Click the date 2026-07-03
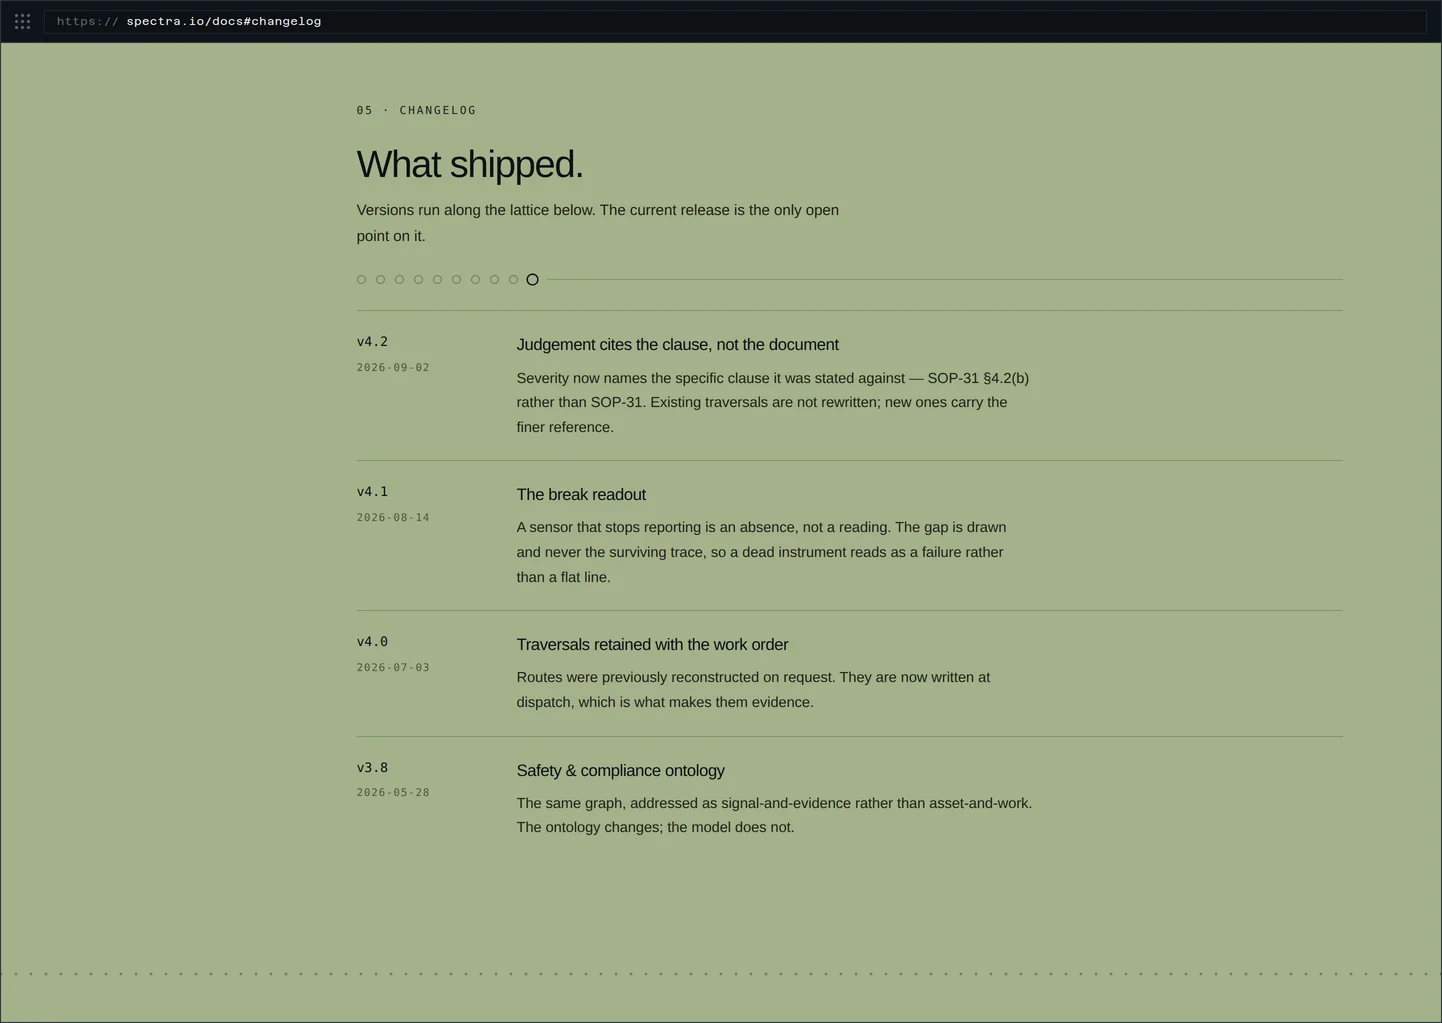The height and width of the screenshot is (1023, 1442). tap(393, 668)
